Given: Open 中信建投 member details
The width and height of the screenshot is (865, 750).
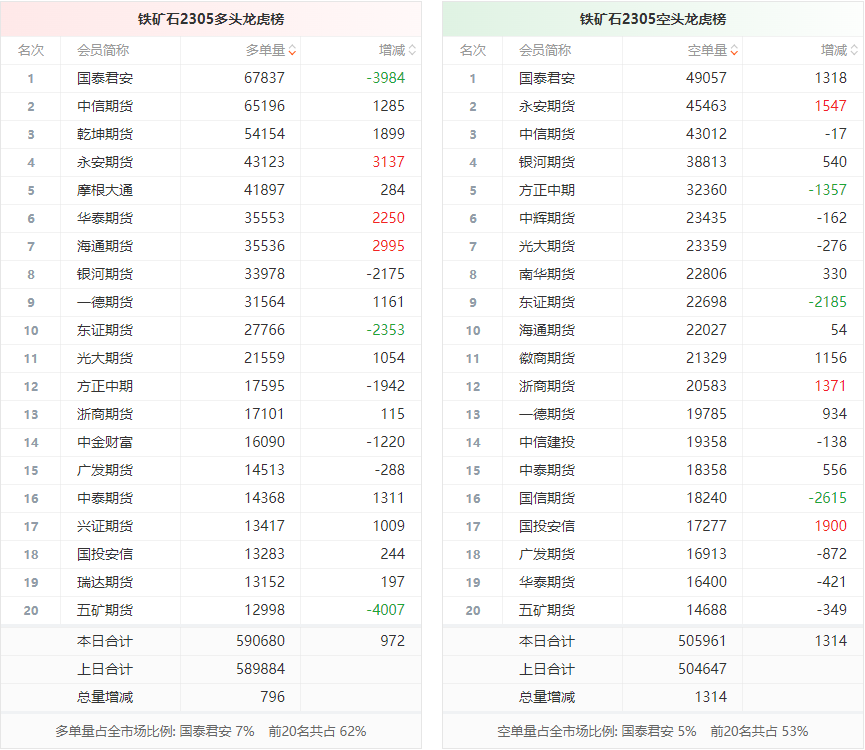Looking at the screenshot, I should pyautogui.click(x=547, y=442).
